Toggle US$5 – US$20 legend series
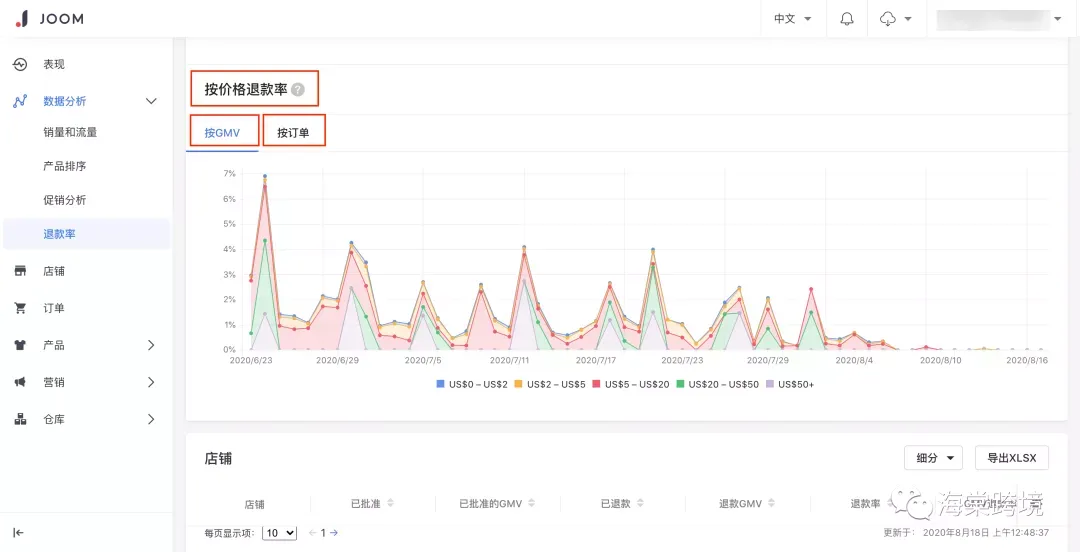The height and width of the screenshot is (552, 1080). coord(631,384)
